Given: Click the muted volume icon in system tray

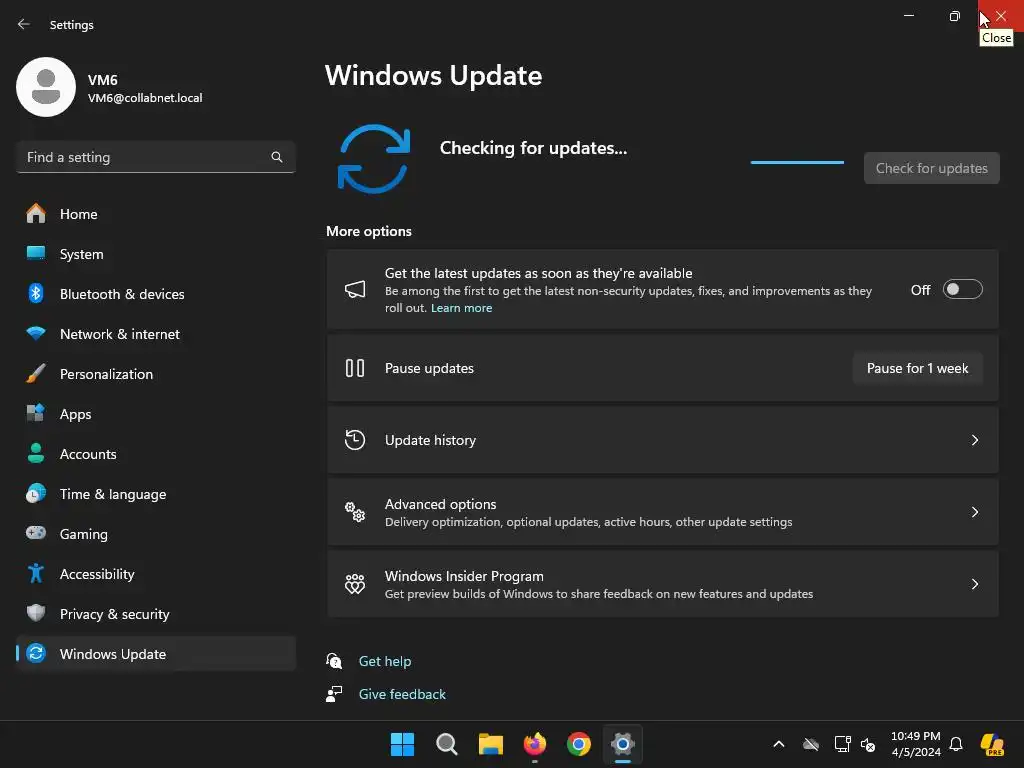Looking at the screenshot, I should tap(868, 744).
